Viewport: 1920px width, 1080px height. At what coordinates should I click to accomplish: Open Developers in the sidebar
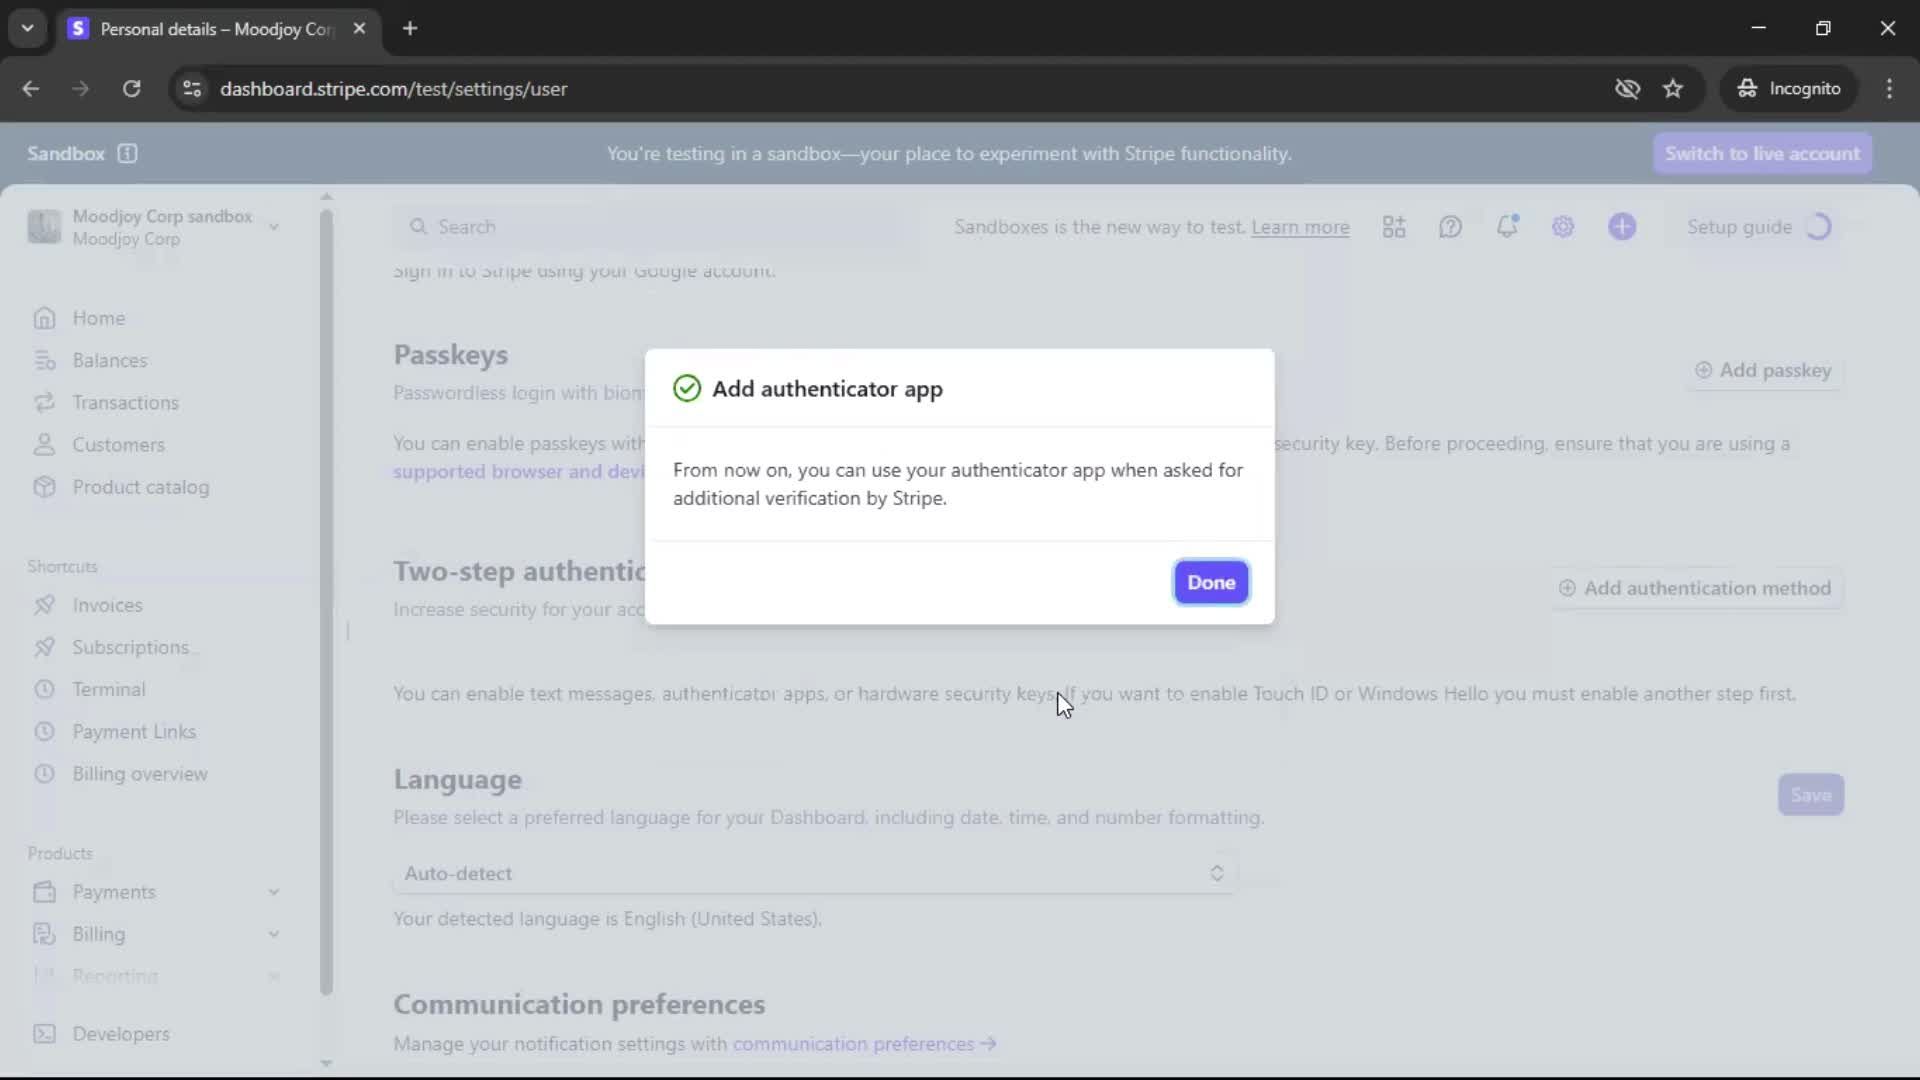pos(120,1034)
